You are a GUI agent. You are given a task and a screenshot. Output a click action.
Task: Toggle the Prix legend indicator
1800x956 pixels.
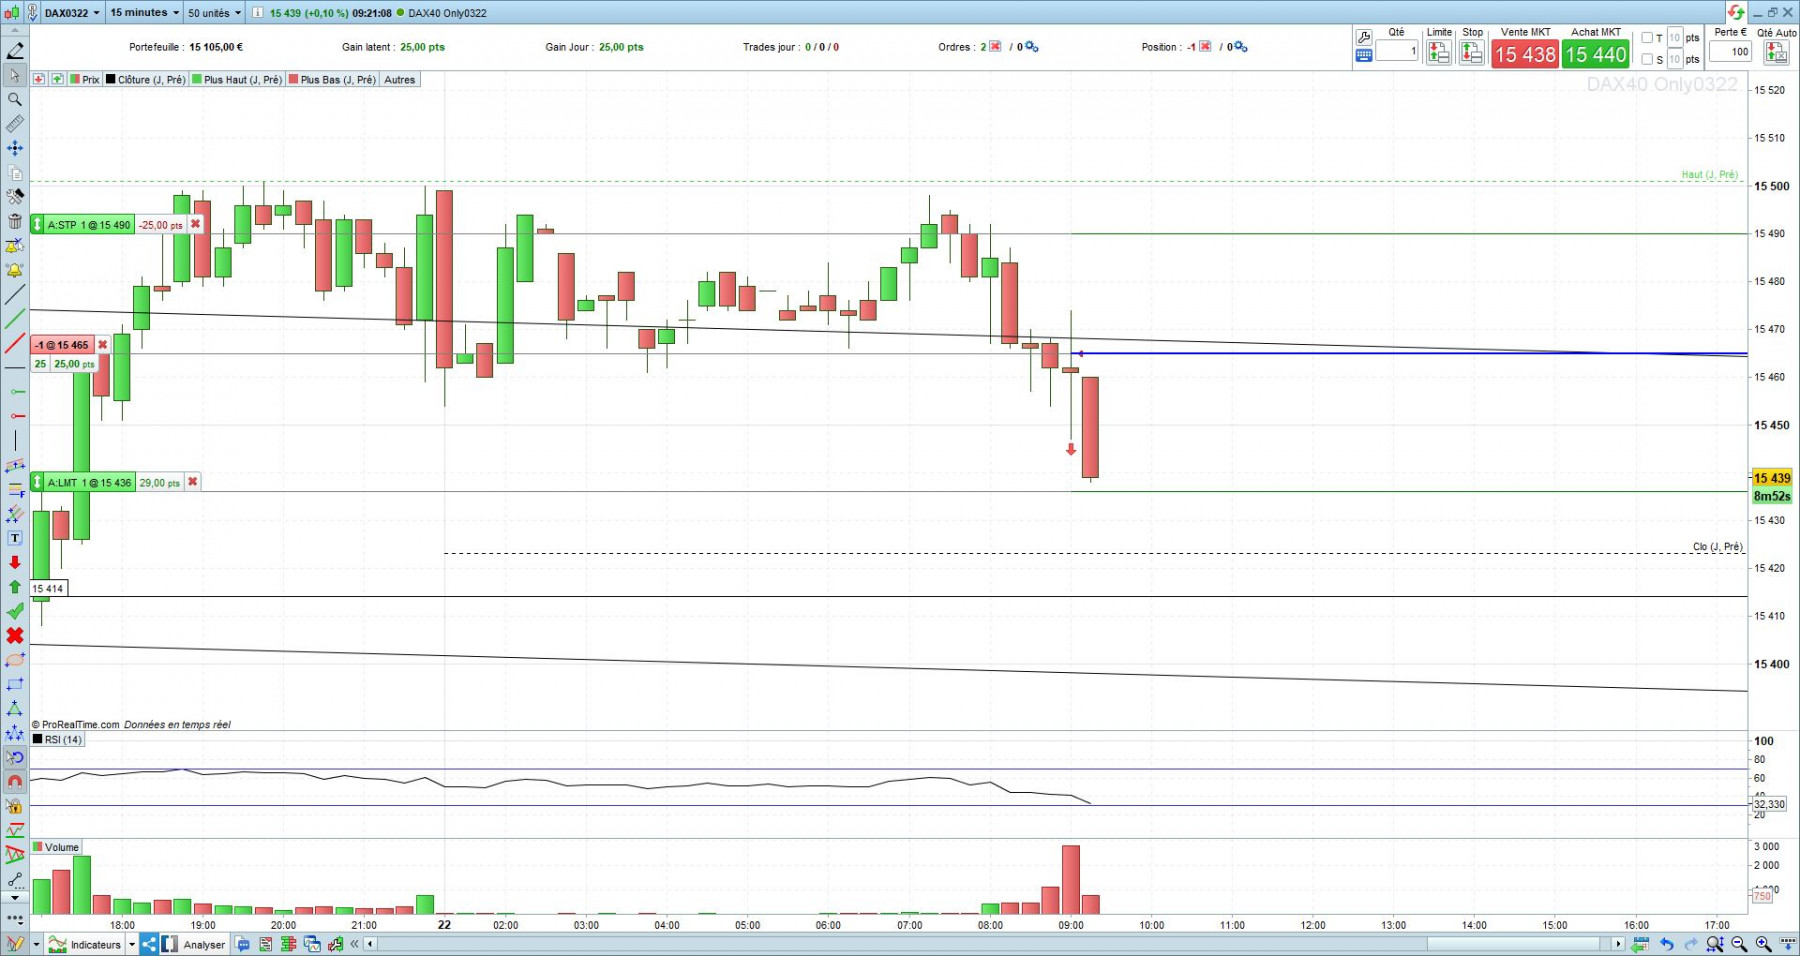85,79
